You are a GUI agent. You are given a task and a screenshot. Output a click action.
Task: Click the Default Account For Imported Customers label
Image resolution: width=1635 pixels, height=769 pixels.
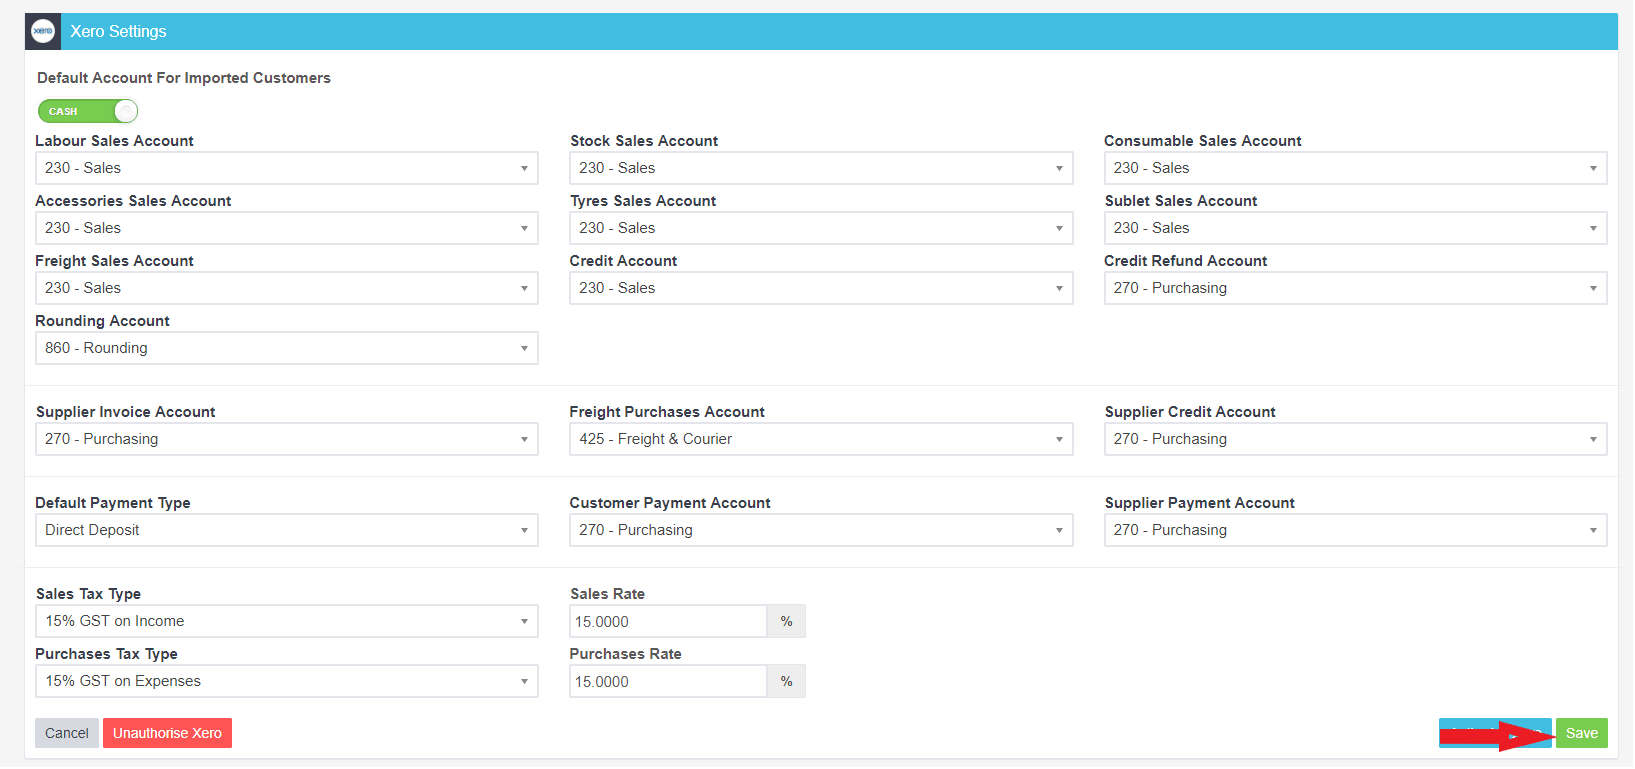[184, 78]
